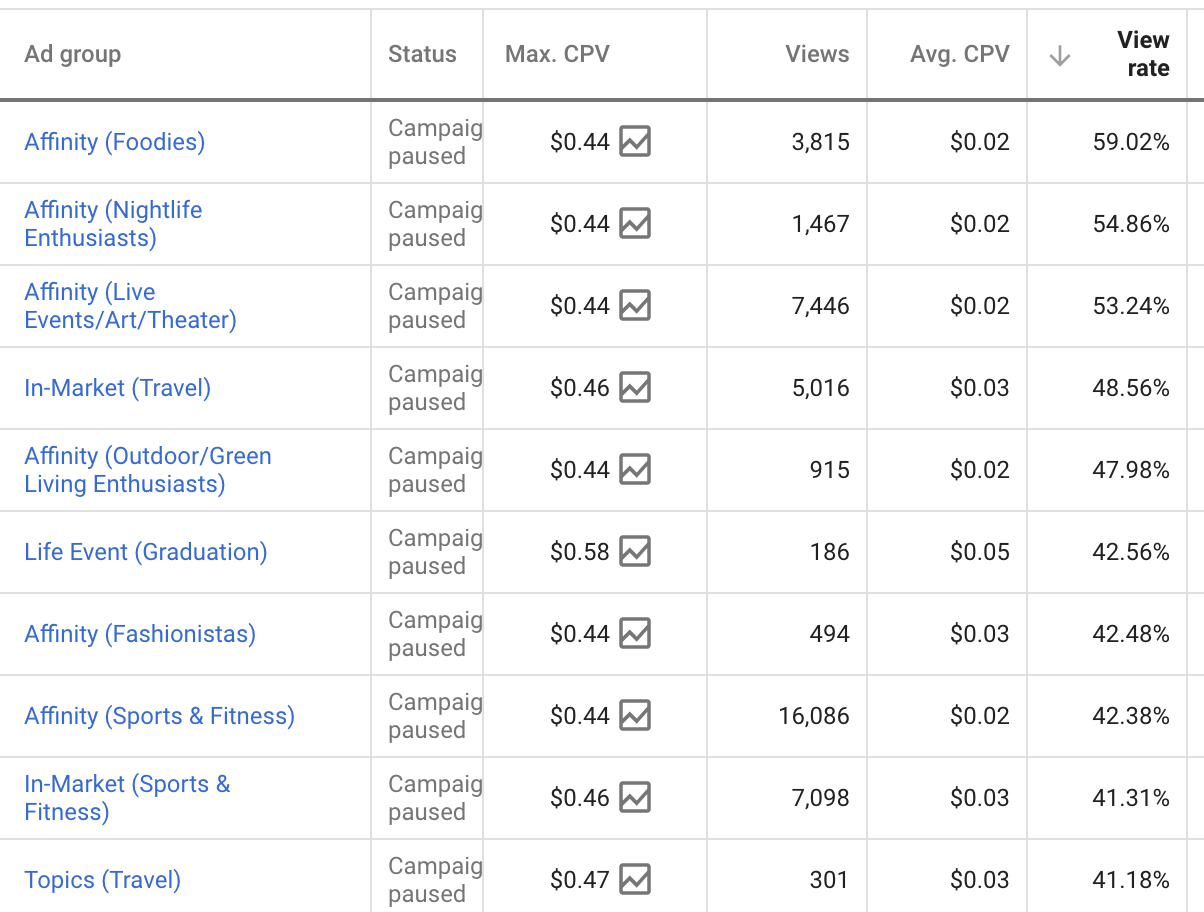Viewport: 1204px width, 912px height.
Task: Click the view rate 42.48%
Action: tap(1131, 634)
